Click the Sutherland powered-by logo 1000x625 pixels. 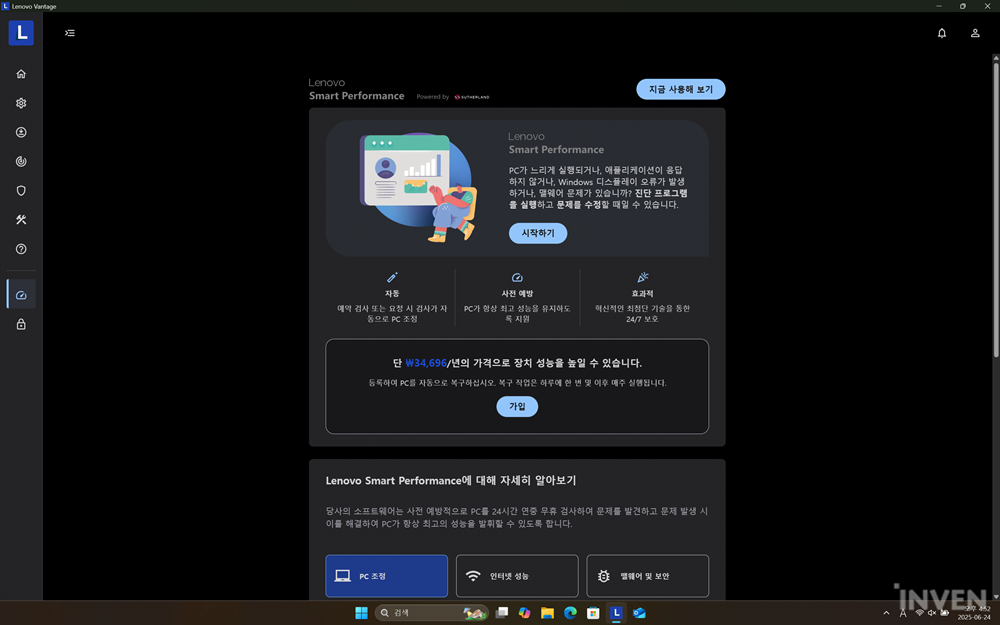tap(472, 97)
